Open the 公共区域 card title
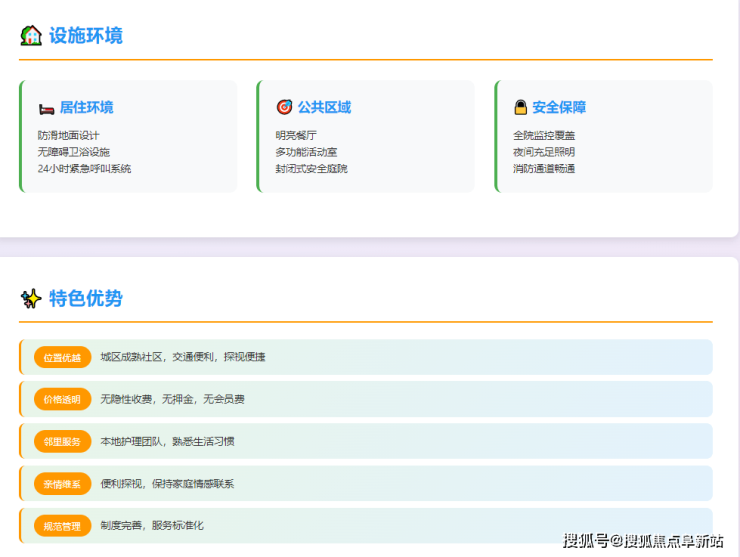The height and width of the screenshot is (557, 740). (x=324, y=108)
